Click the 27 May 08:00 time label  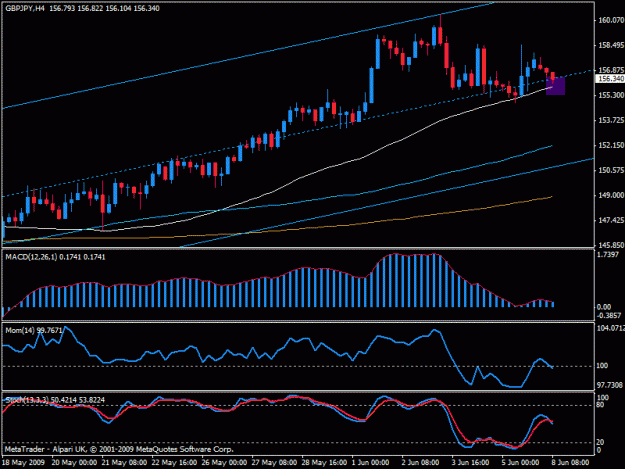pos(274,463)
